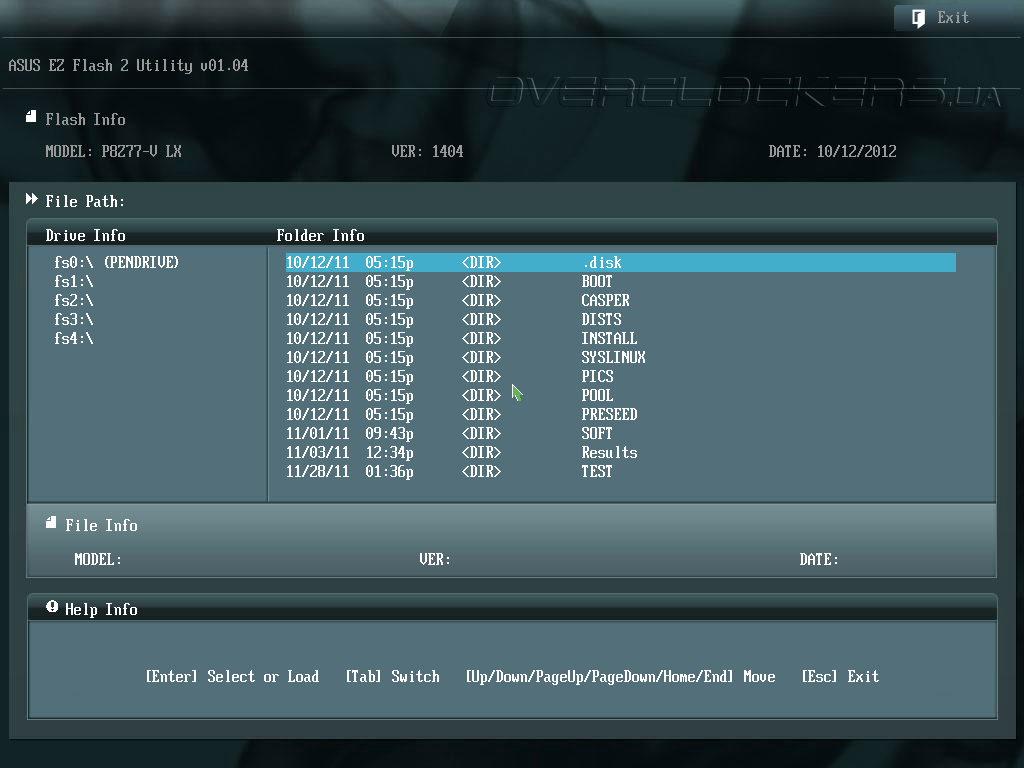Screen dimensions: 1024x768
Task: Click MODEL: P8Z77-V LX text
Action: [114, 152]
